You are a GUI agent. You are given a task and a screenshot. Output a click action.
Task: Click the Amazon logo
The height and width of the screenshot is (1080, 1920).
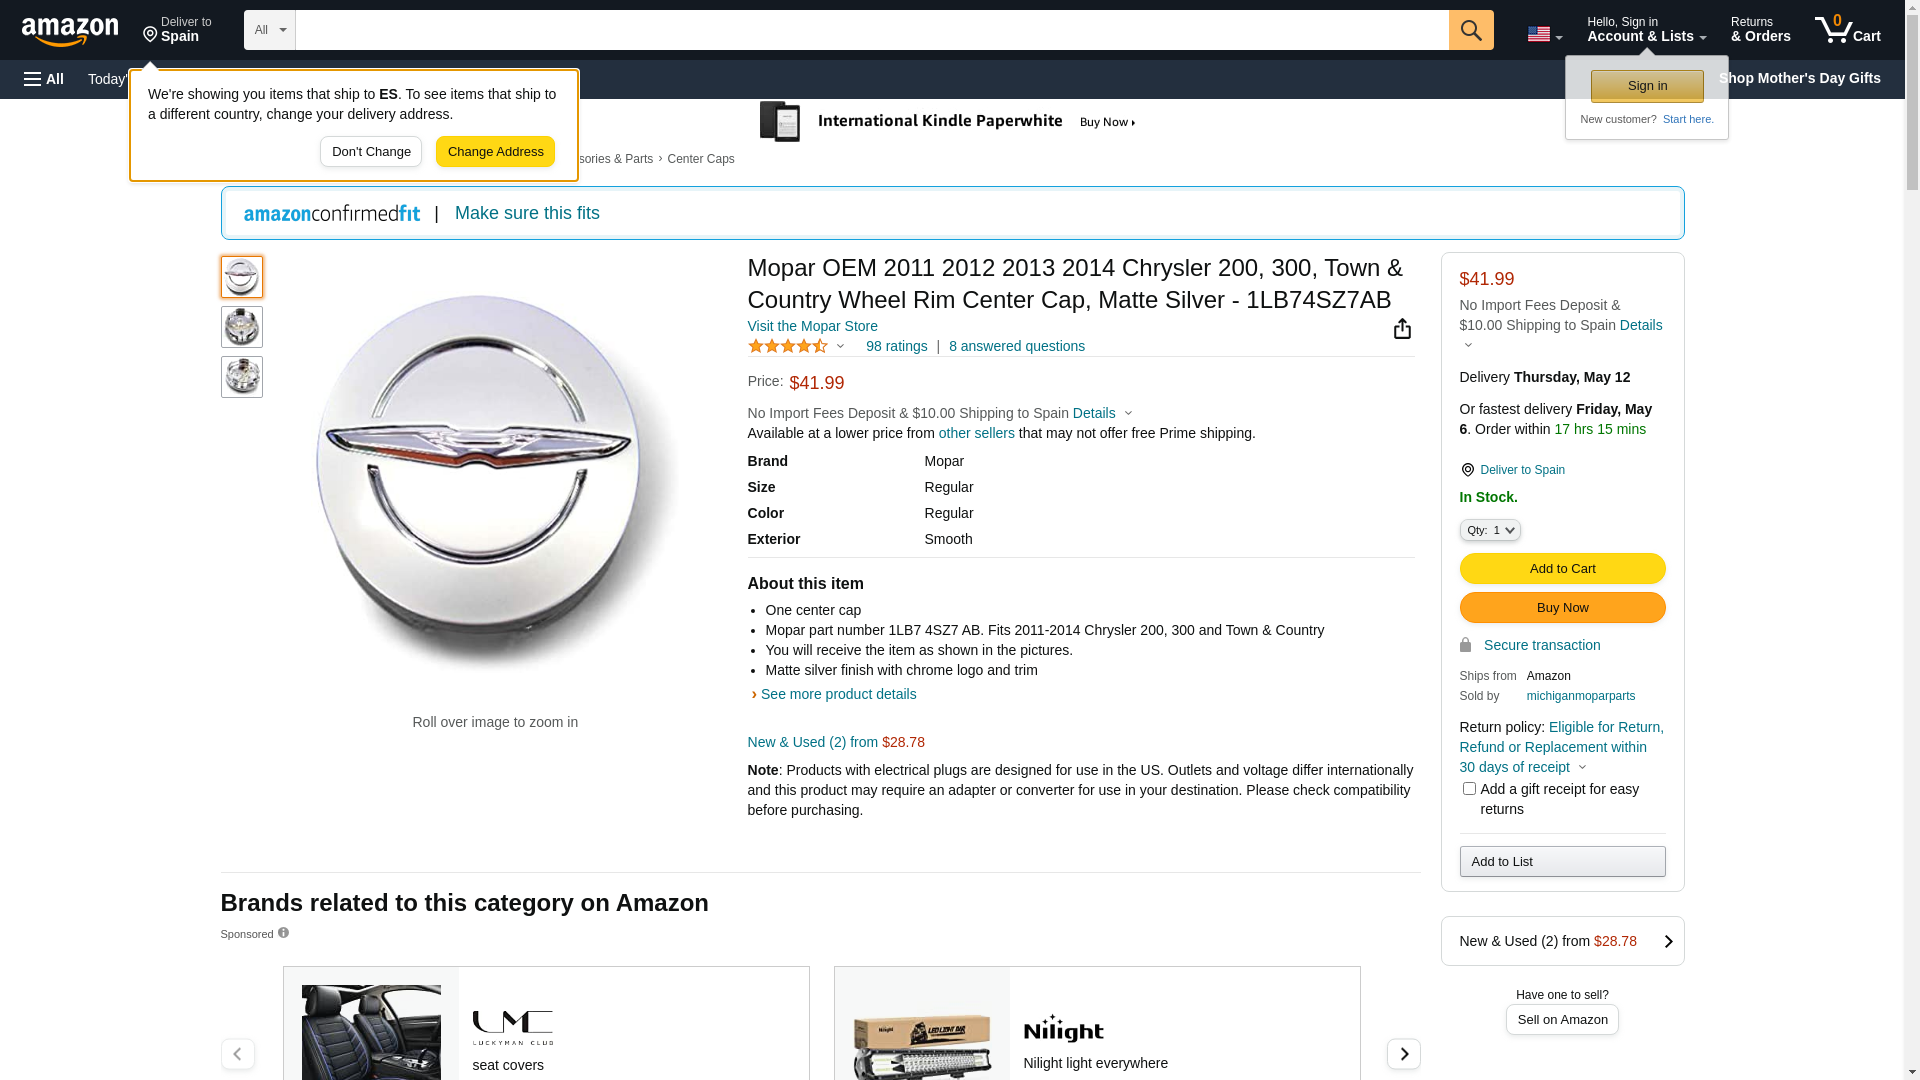click(70, 31)
